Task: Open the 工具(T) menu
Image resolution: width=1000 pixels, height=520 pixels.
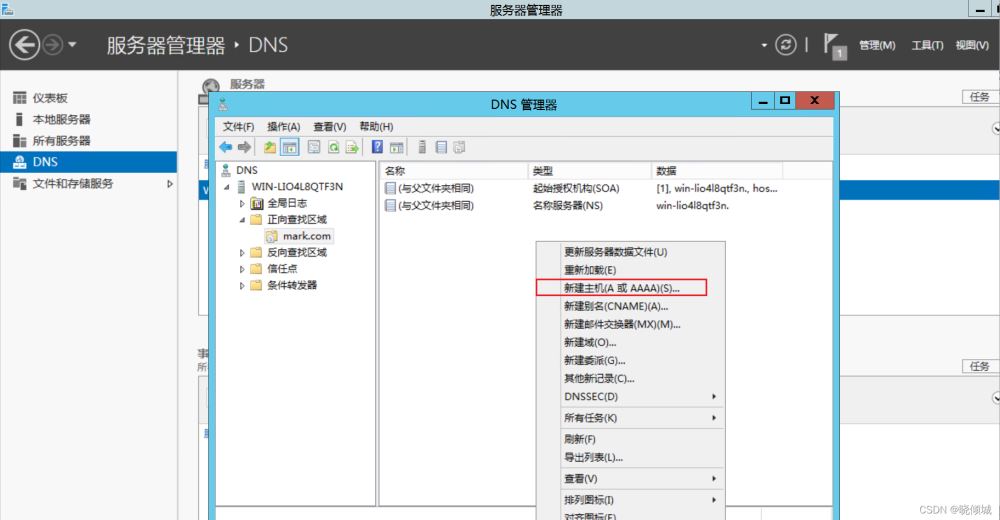Action: (927, 45)
